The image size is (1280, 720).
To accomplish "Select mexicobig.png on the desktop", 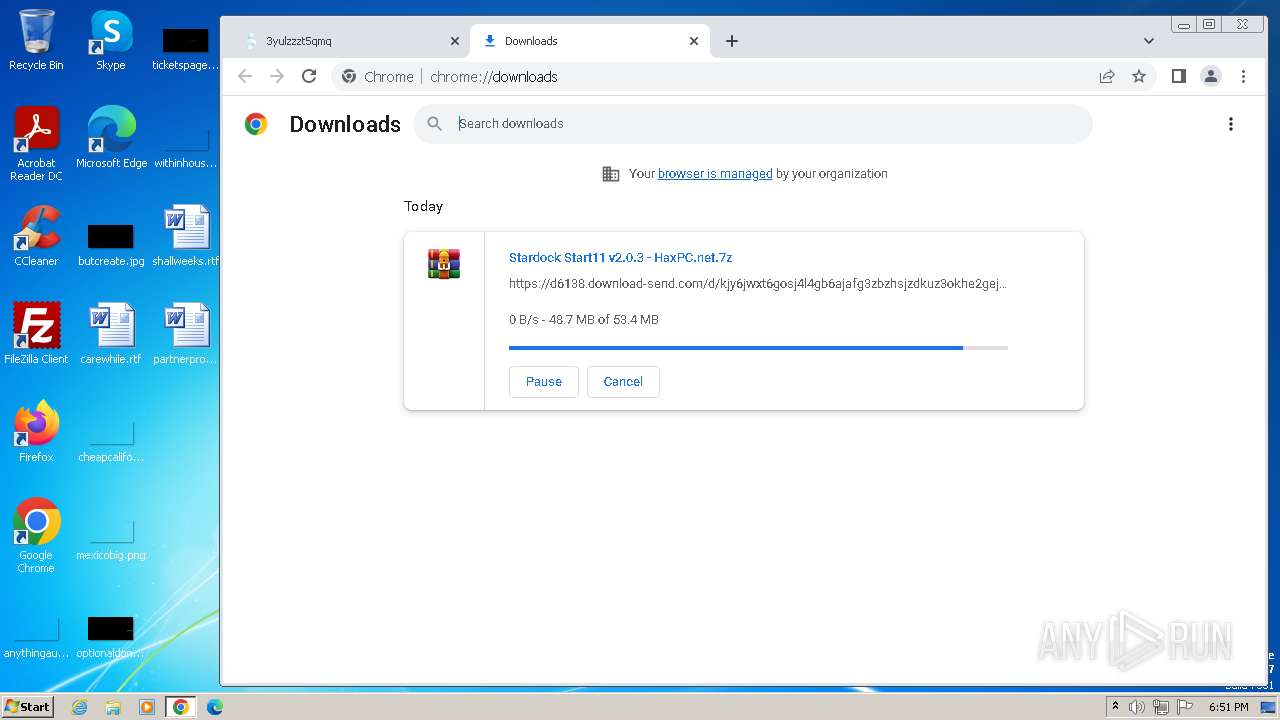I will [x=111, y=538].
